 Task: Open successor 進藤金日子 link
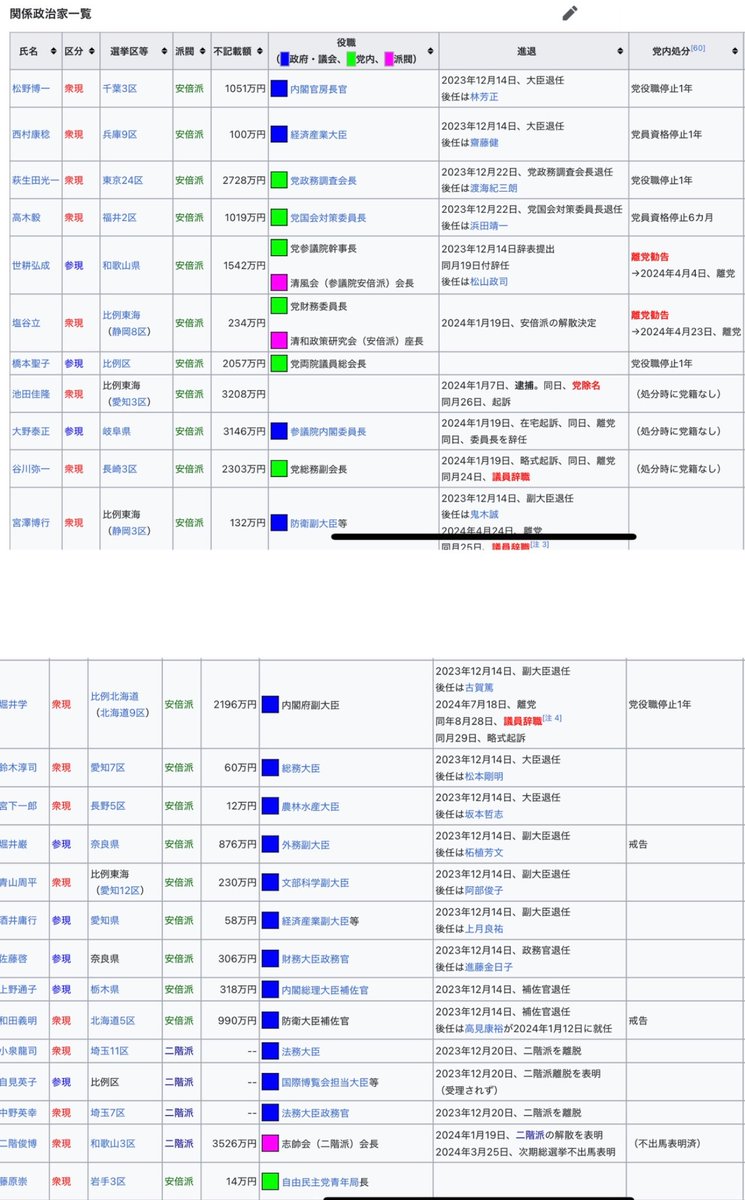coord(489,967)
